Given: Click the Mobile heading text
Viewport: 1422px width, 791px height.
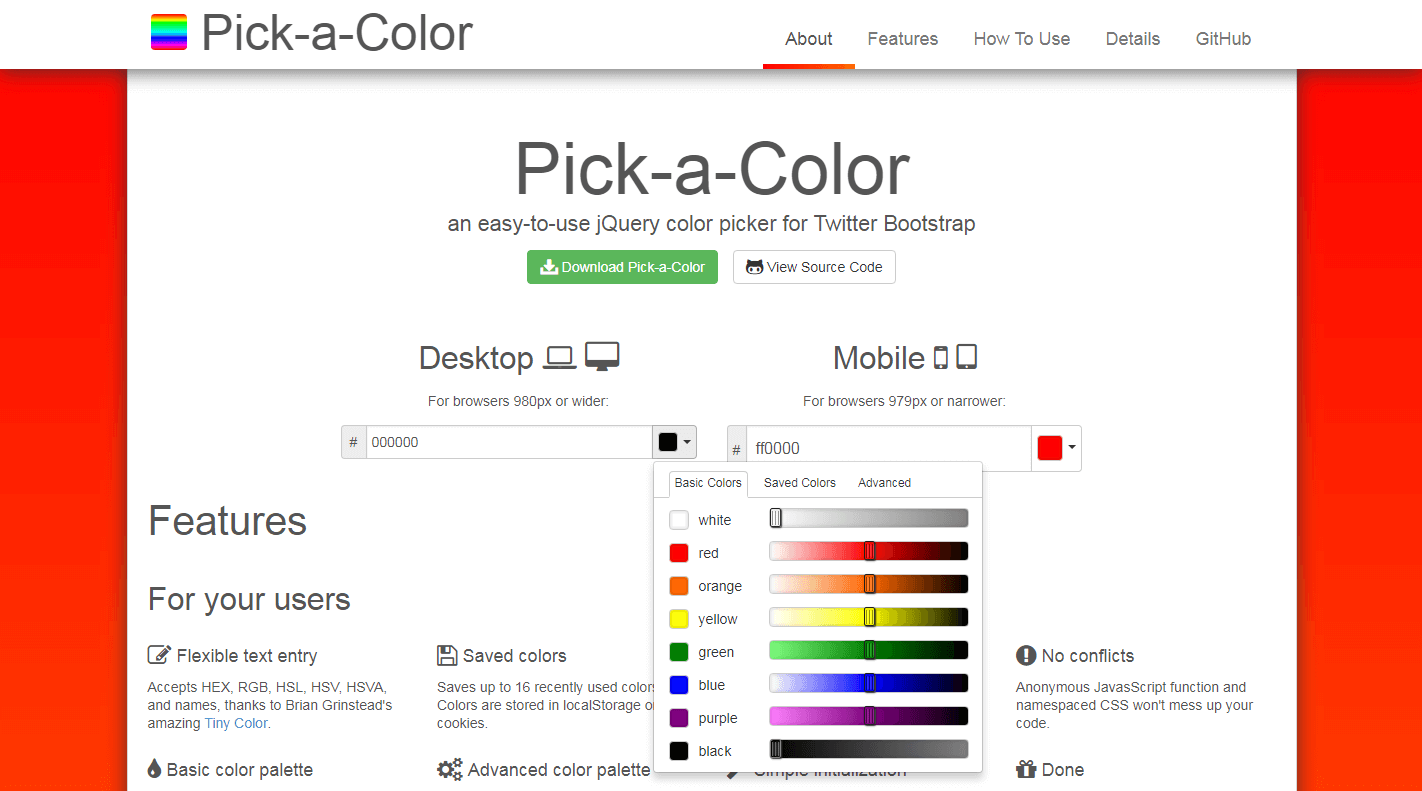Looking at the screenshot, I should [x=879, y=358].
